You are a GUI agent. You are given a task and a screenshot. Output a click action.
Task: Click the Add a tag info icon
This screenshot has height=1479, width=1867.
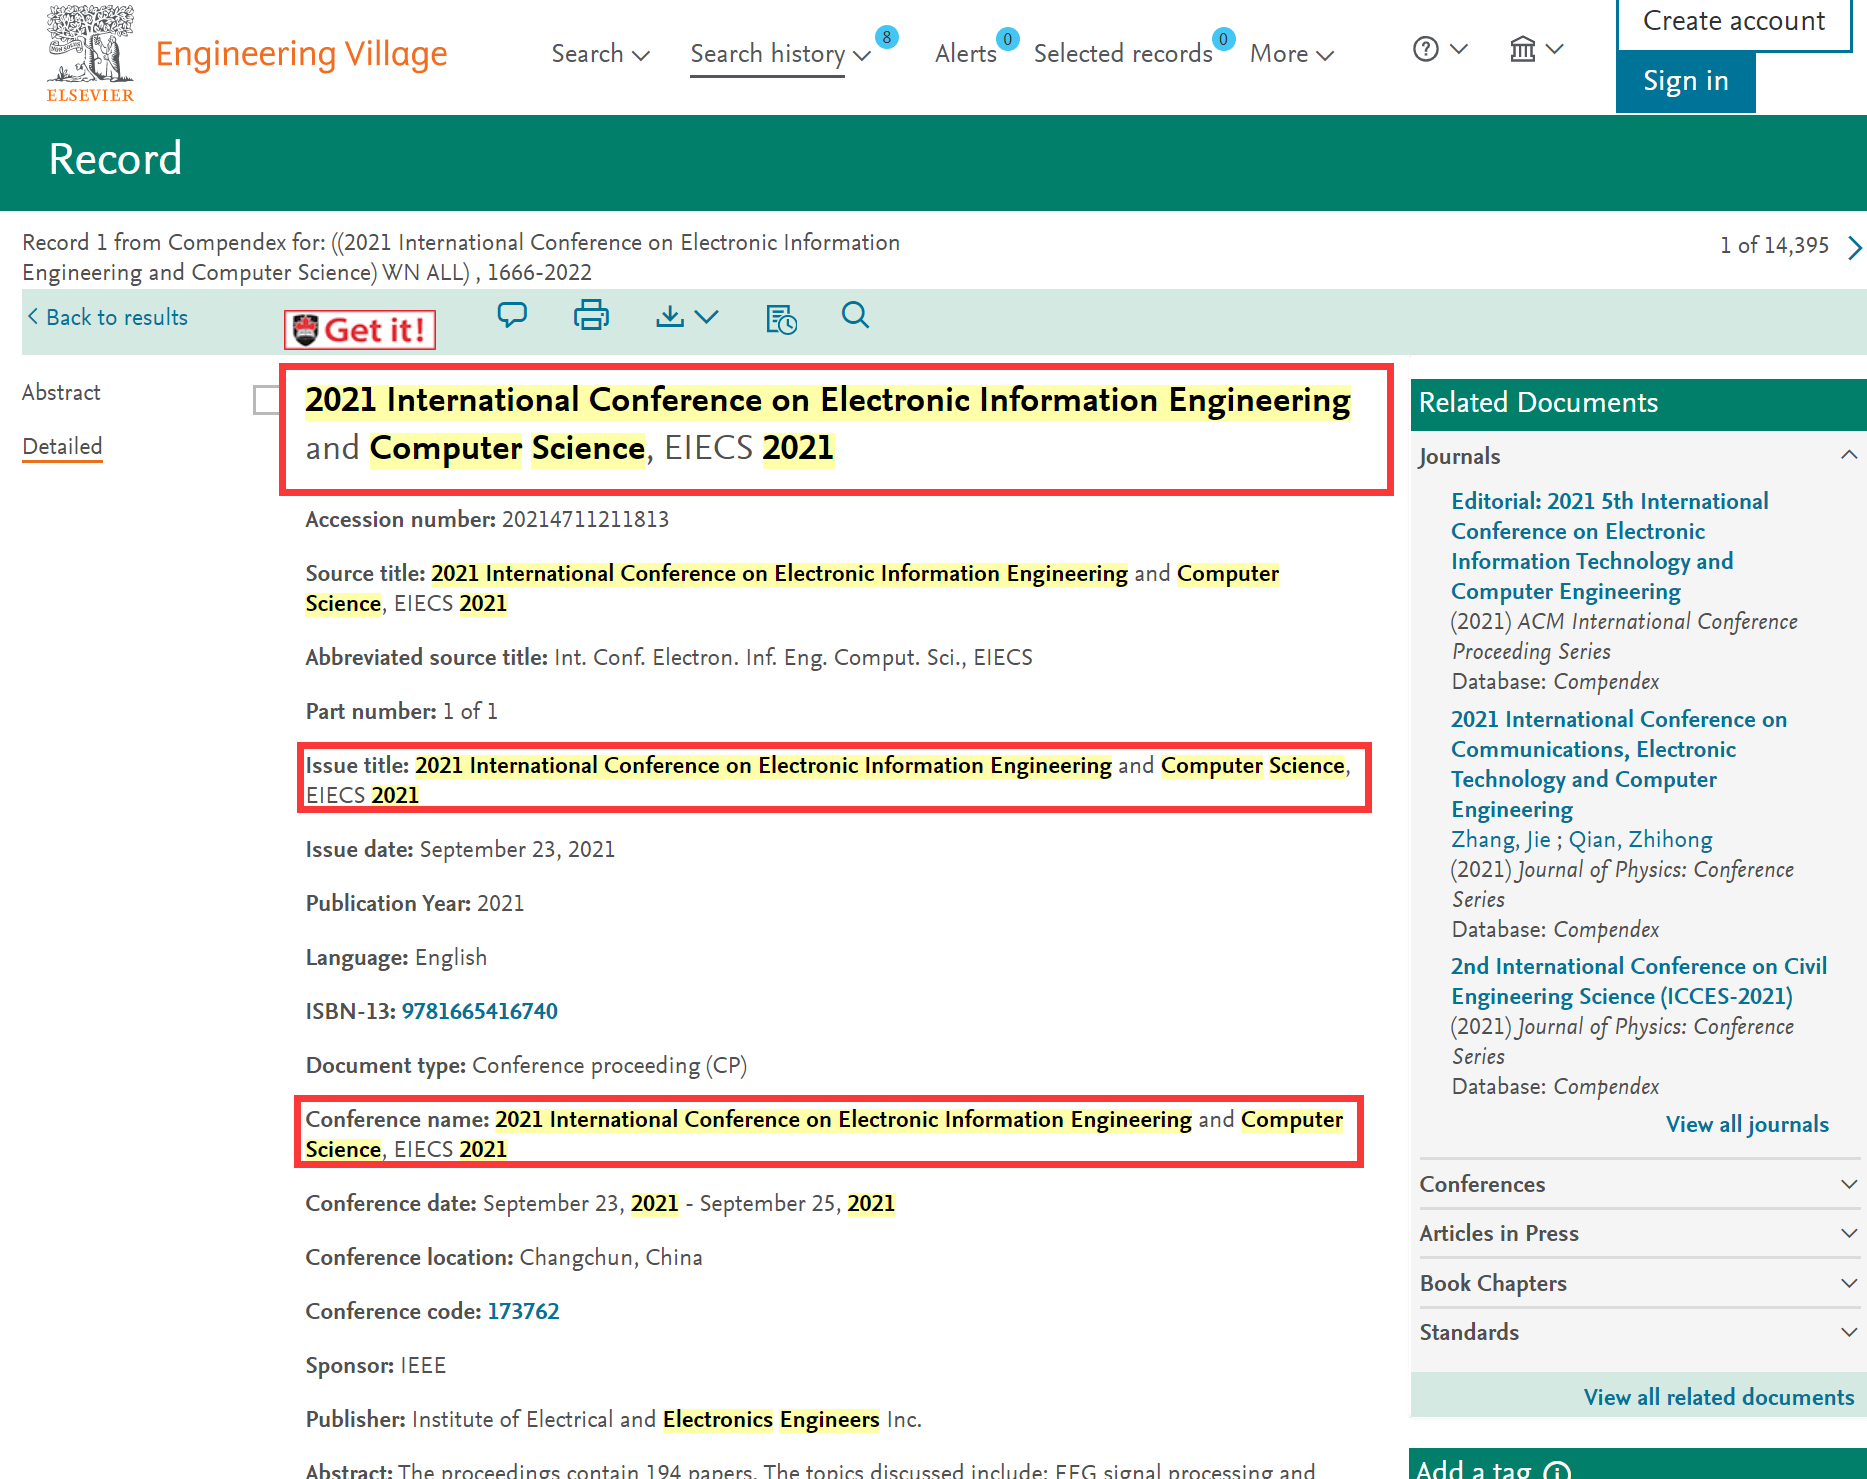tap(1557, 1470)
